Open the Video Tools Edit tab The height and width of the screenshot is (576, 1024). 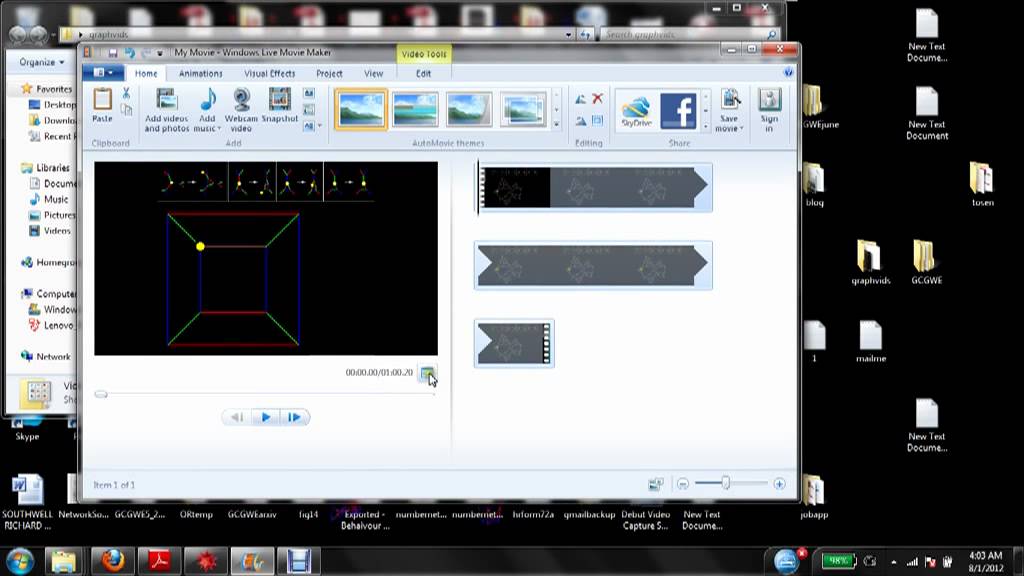[423, 74]
